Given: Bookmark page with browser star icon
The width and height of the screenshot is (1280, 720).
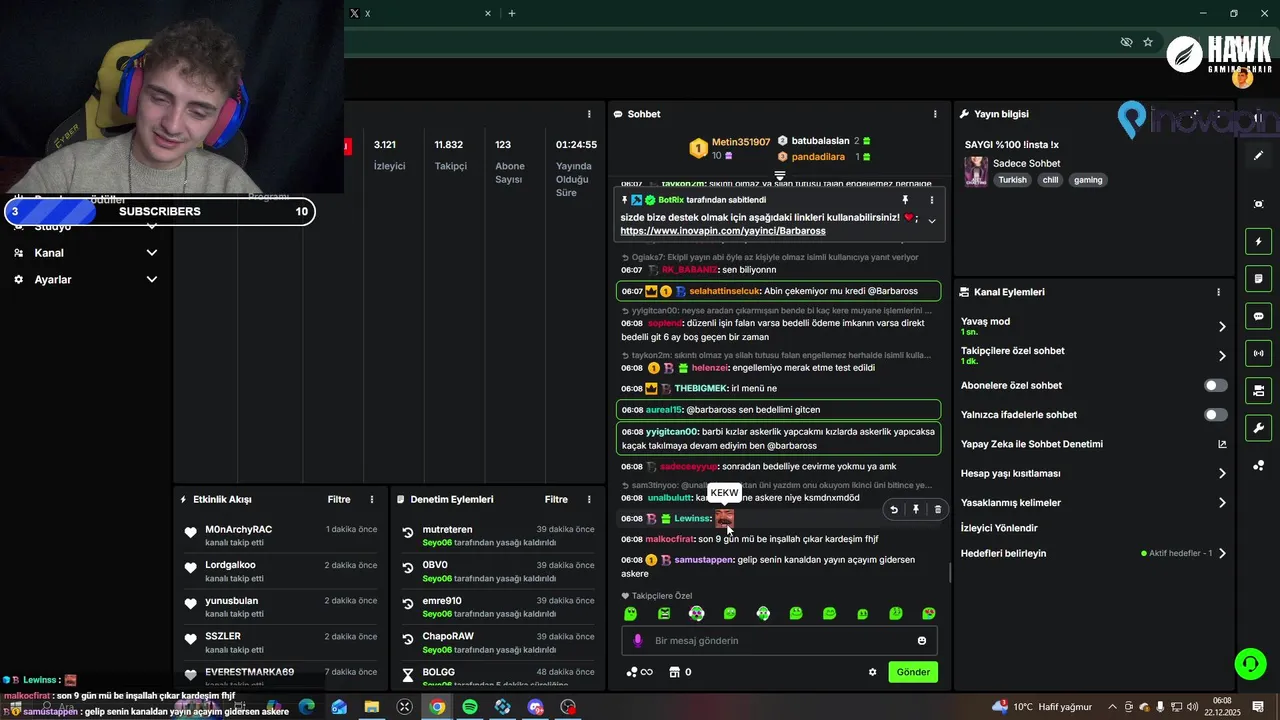Looking at the screenshot, I should click(x=1148, y=42).
